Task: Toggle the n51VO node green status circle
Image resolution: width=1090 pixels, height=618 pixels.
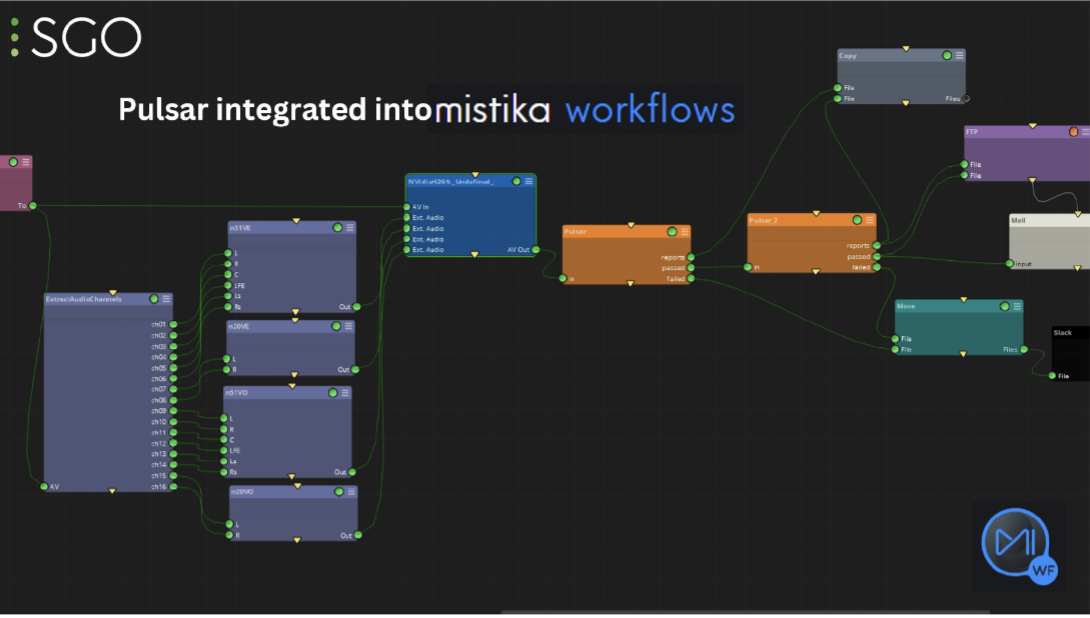Action: click(x=332, y=393)
